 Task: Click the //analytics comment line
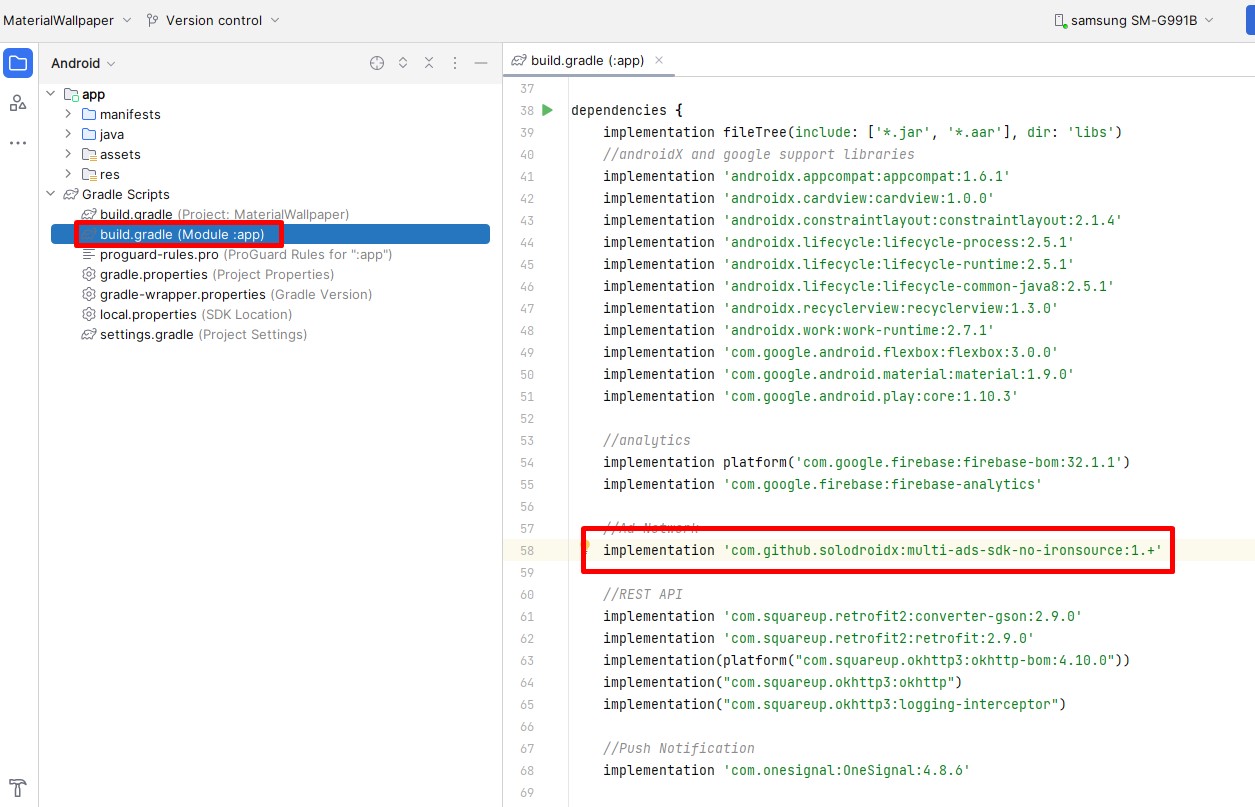[646, 440]
